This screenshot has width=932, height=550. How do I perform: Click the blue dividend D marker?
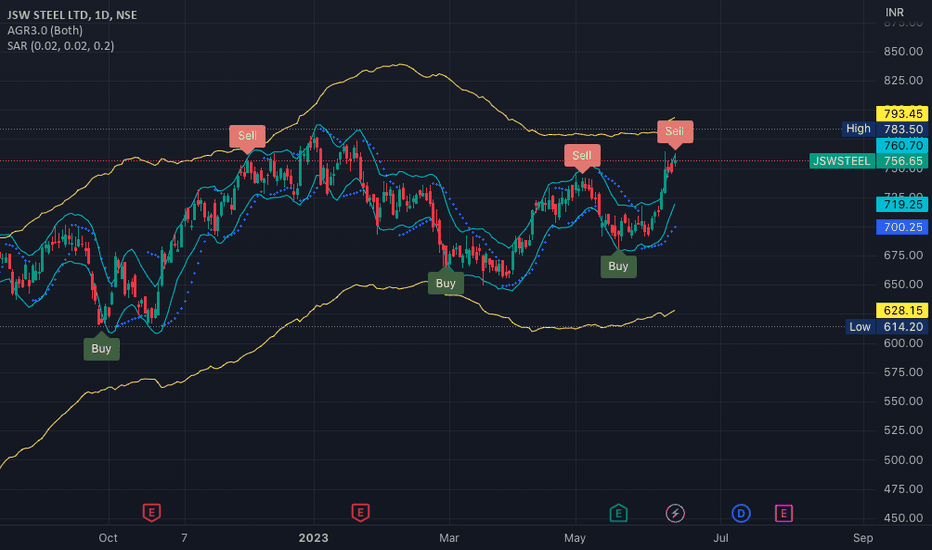(741, 513)
